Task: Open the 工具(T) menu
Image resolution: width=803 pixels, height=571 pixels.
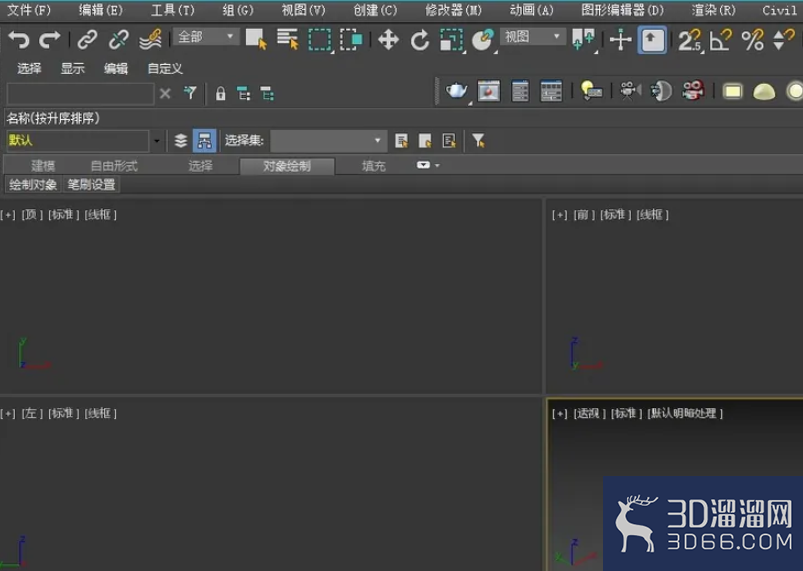Action: [173, 10]
